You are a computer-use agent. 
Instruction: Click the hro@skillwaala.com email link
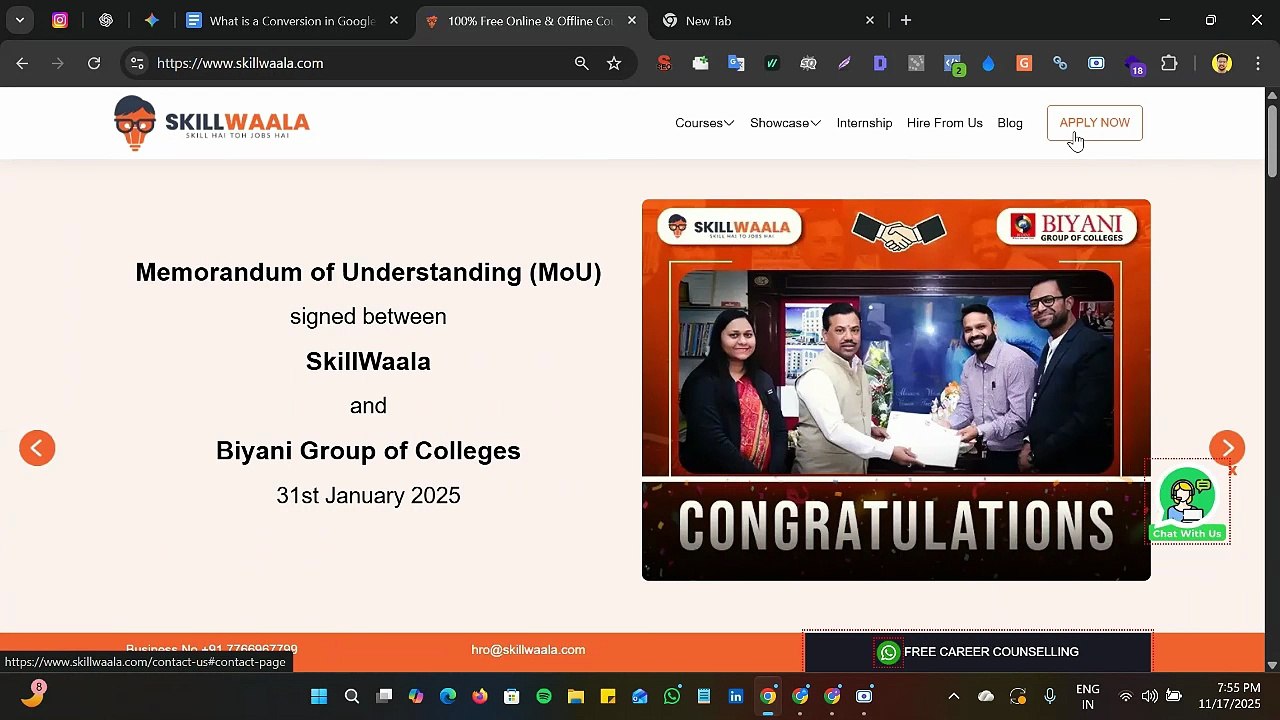point(528,650)
